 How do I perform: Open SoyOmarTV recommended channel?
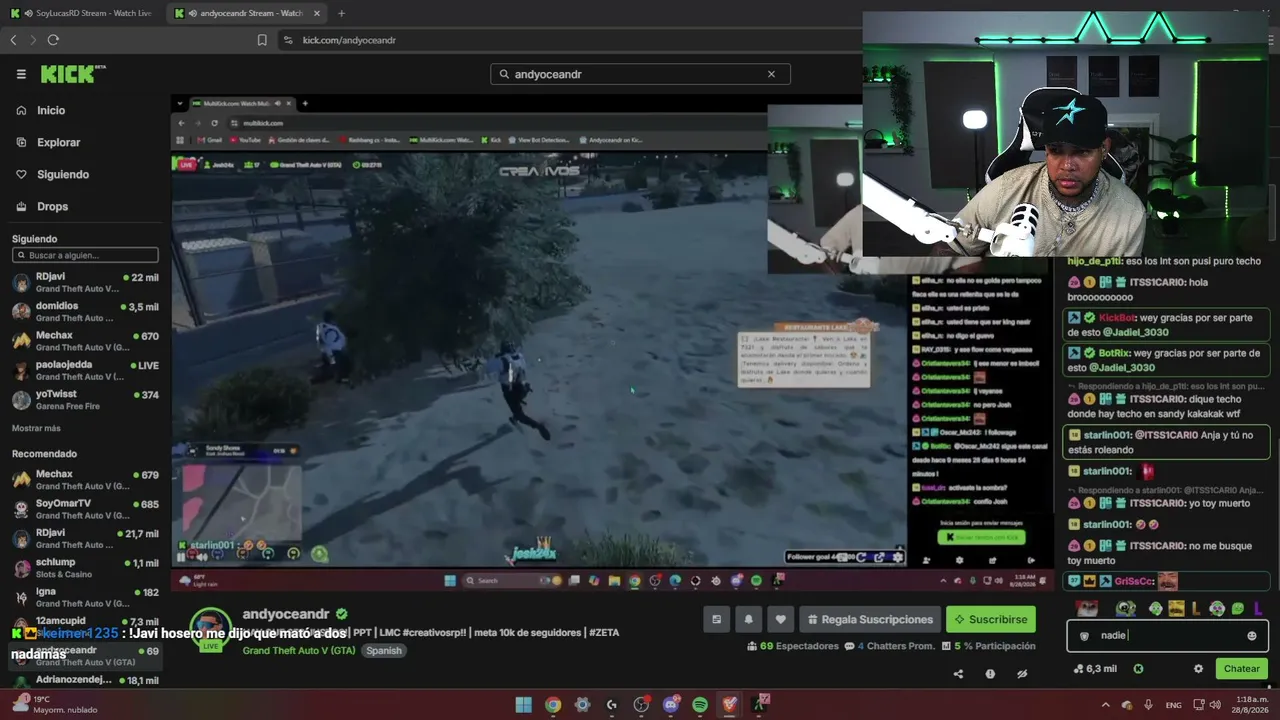(x=85, y=510)
